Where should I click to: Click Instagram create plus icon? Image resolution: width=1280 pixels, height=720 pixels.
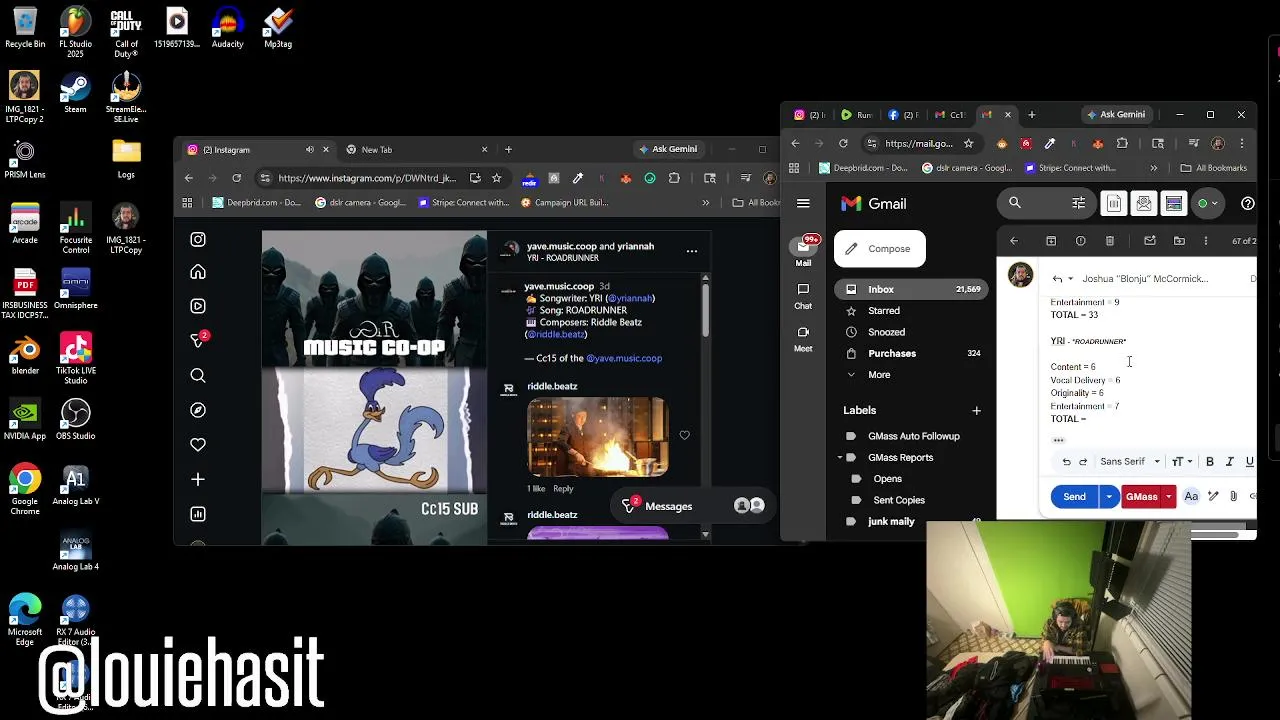(x=198, y=479)
